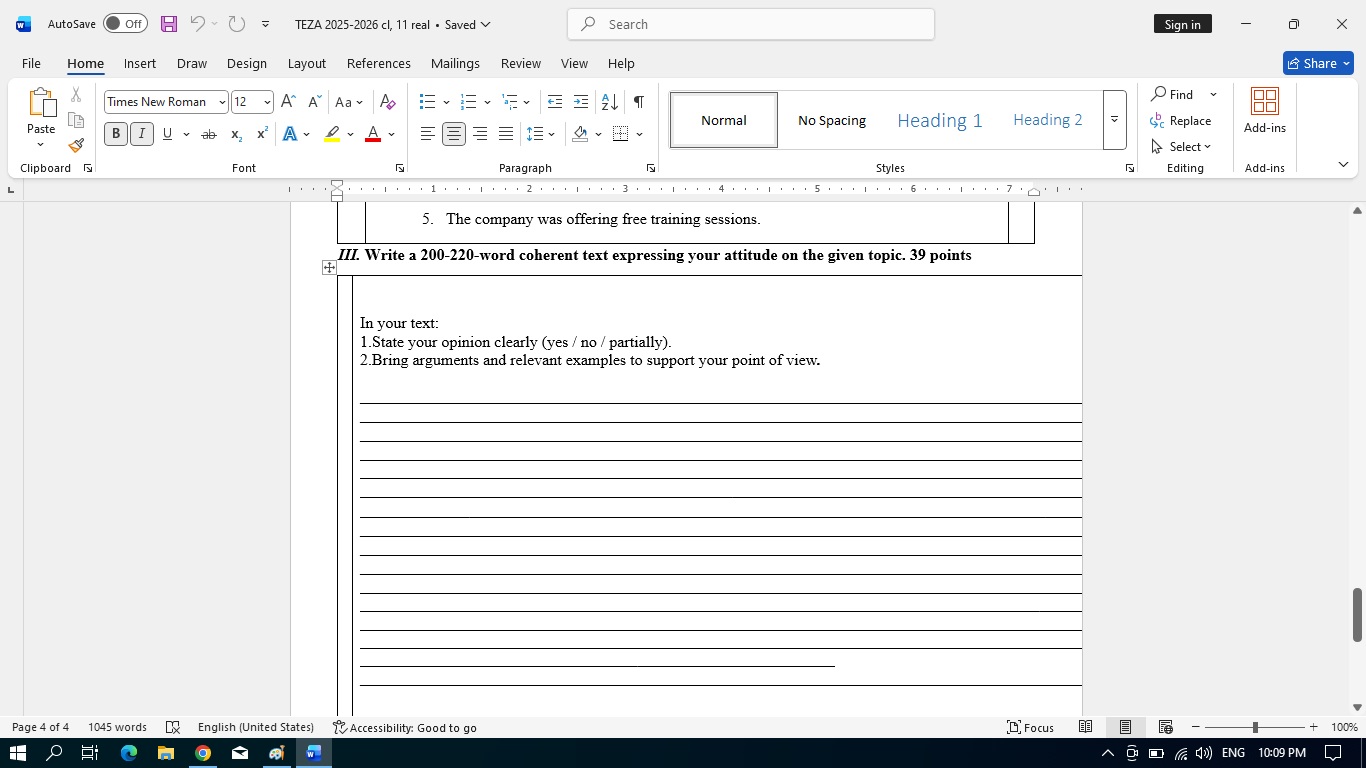Image resolution: width=1366 pixels, height=768 pixels.
Task: Increase indent of the paragraph
Action: point(581,102)
